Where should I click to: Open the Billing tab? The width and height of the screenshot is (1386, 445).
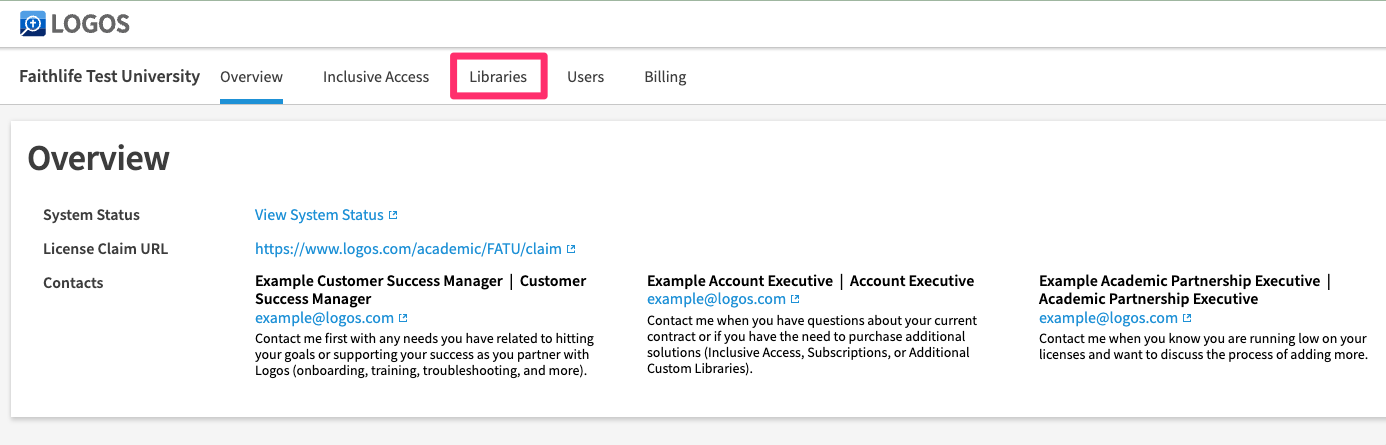pos(665,77)
